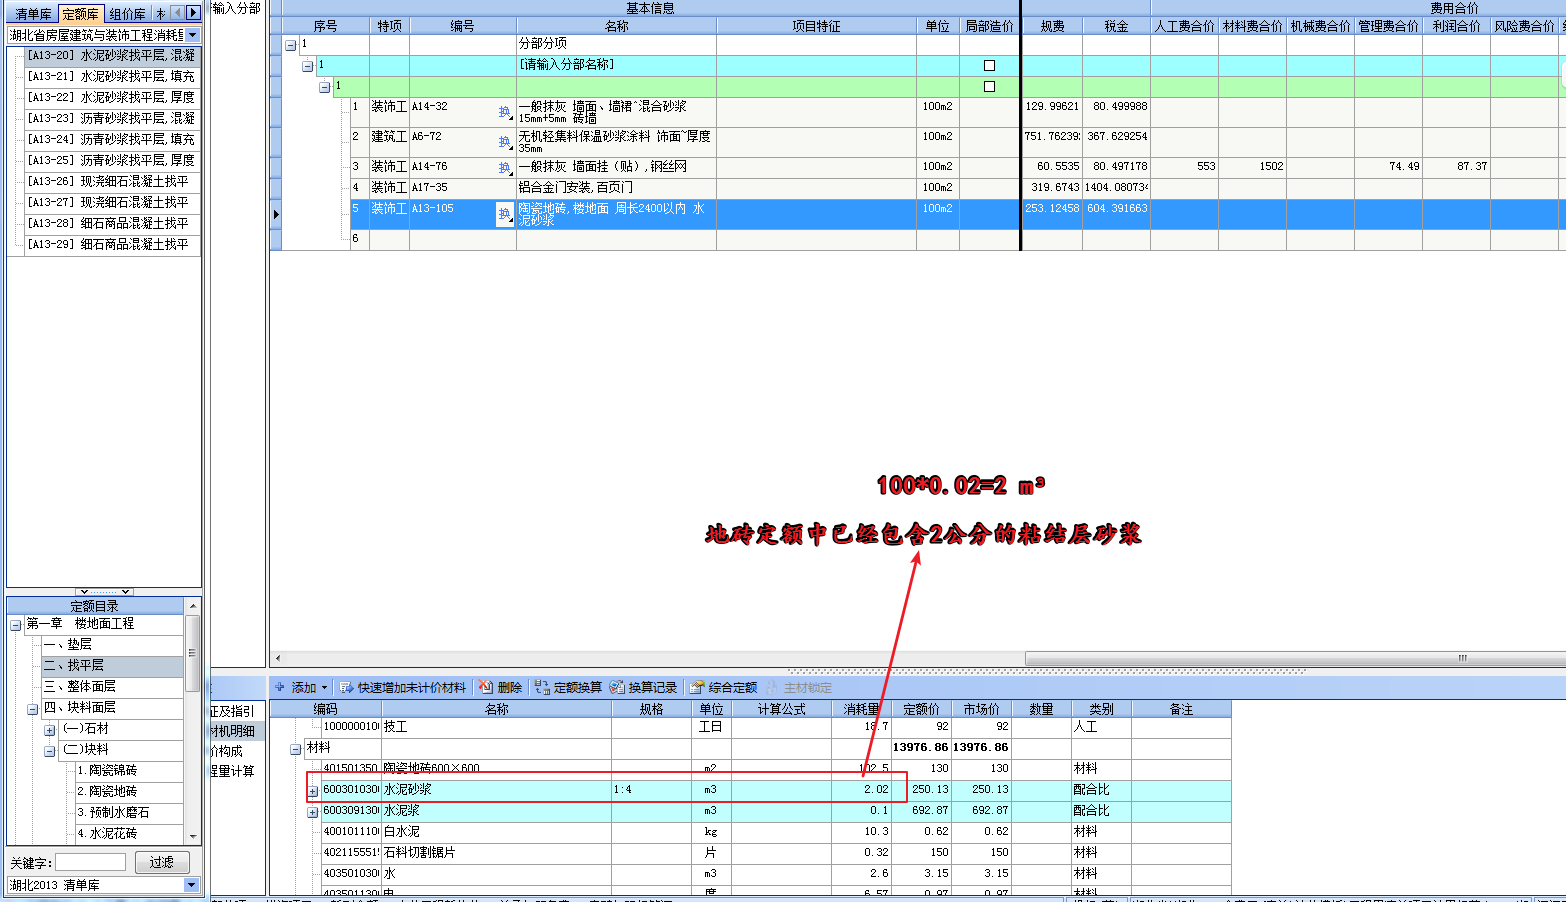
Task: Click the 删除 toolbar button
Action: pos(501,687)
